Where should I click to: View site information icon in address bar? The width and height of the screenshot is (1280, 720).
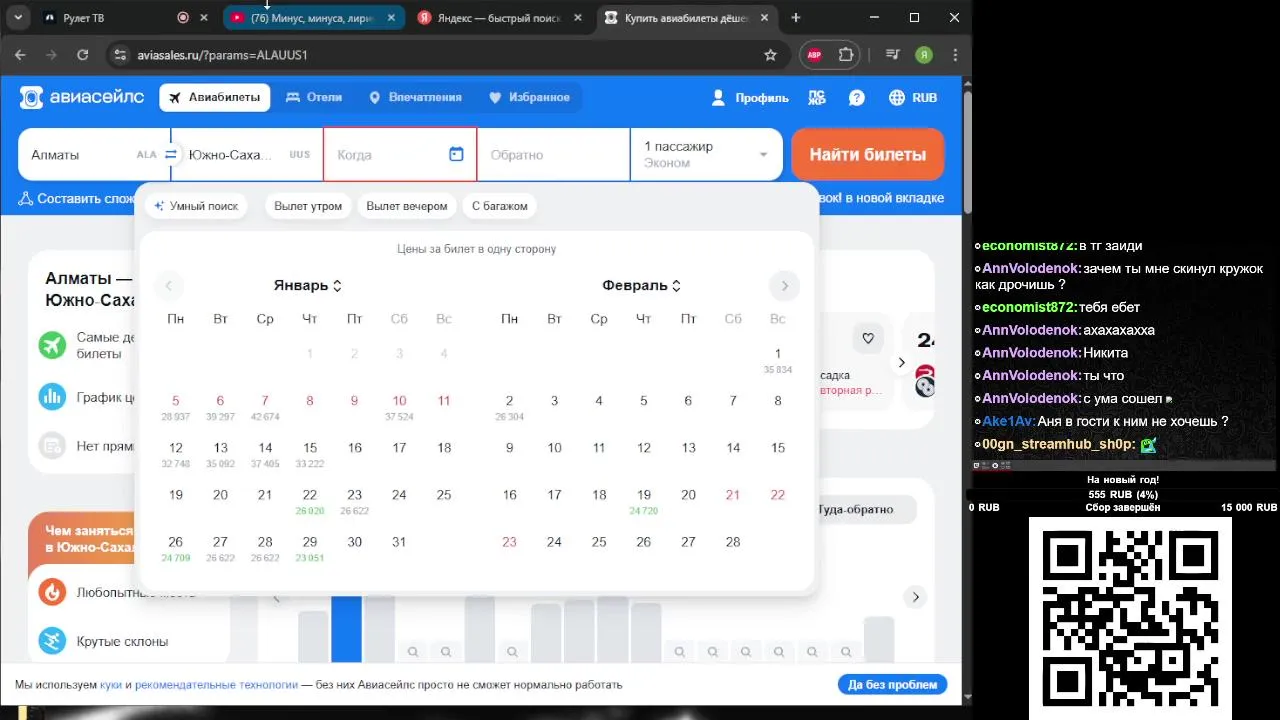[x=119, y=55]
